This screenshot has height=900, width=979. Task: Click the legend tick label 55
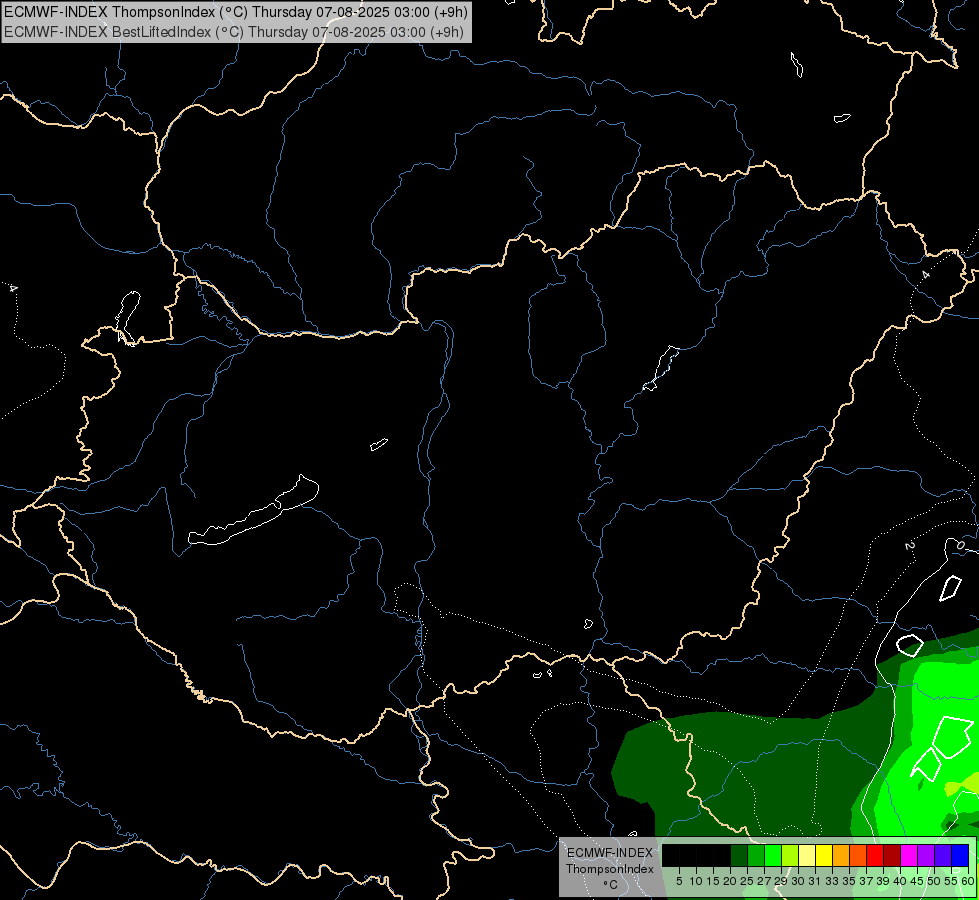click(952, 881)
